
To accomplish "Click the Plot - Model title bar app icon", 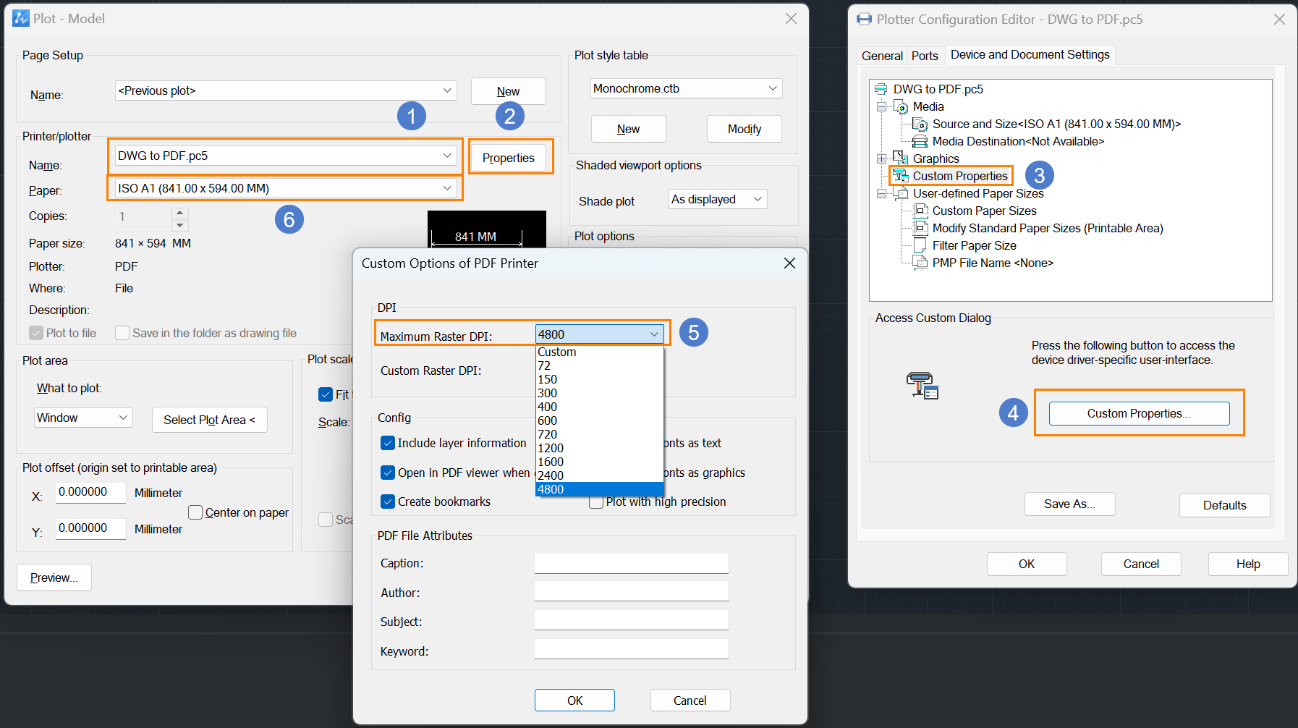I will point(20,19).
